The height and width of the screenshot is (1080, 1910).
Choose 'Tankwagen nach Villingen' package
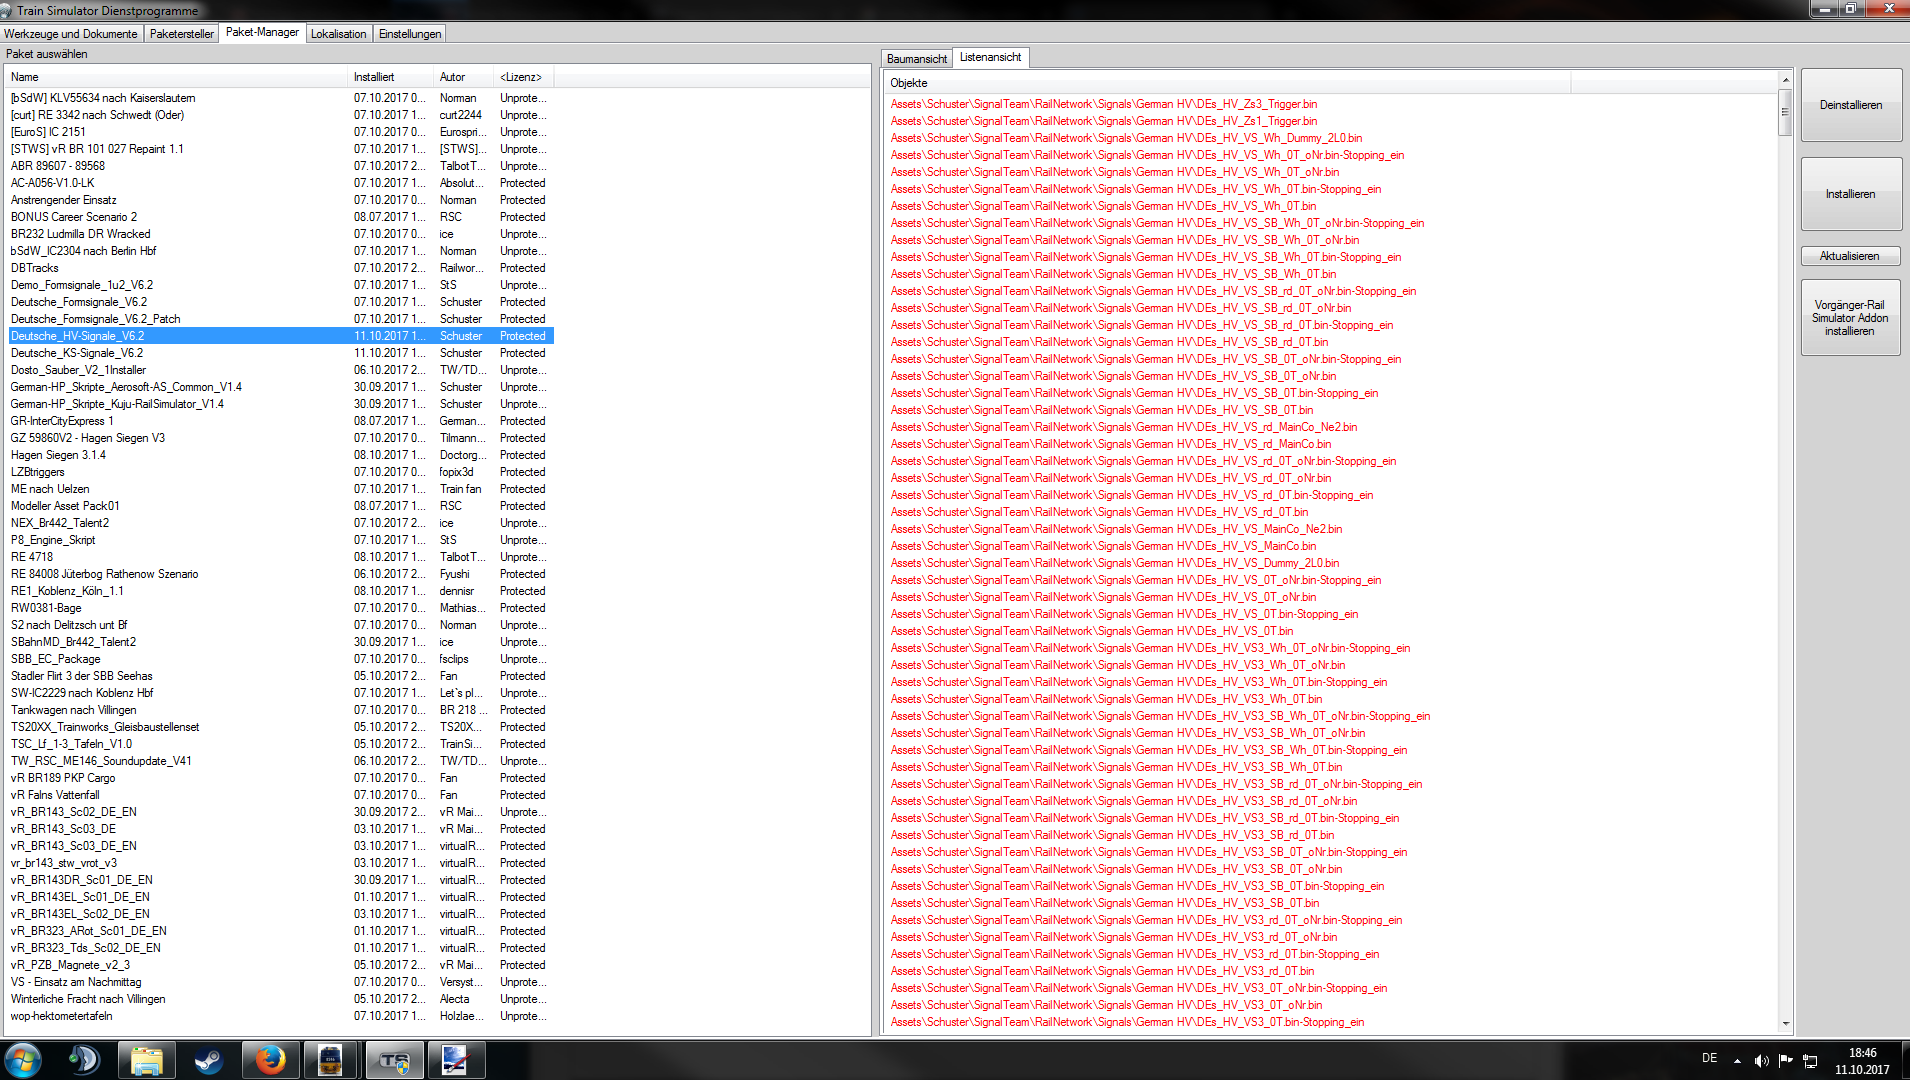coord(281,710)
